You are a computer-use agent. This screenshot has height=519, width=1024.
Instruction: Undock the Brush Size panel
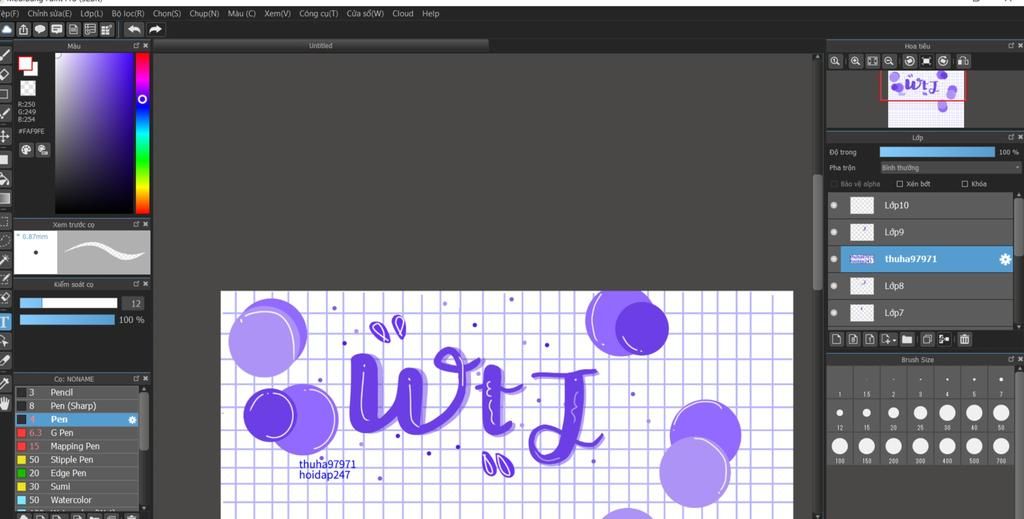click(x=1010, y=359)
